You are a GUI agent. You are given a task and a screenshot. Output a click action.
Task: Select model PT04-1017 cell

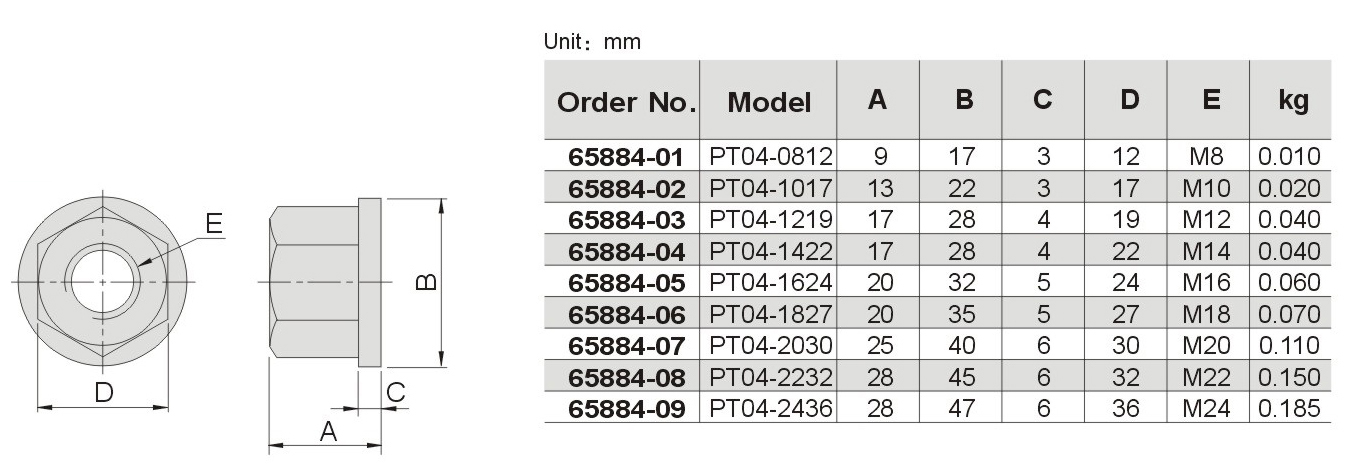click(x=769, y=188)
